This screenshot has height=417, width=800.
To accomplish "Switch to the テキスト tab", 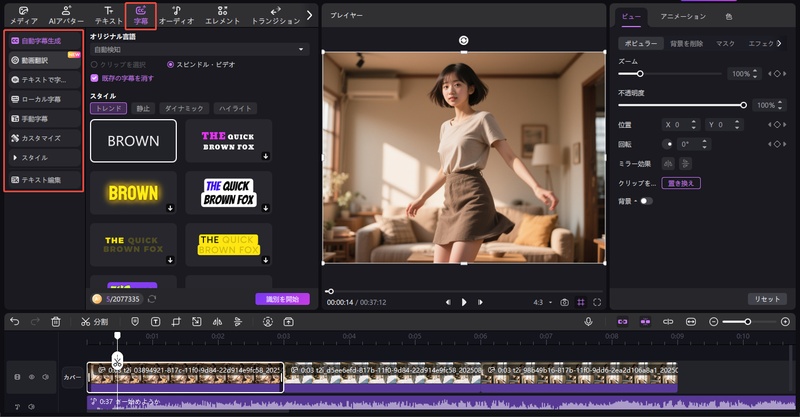I will point(109,15).
